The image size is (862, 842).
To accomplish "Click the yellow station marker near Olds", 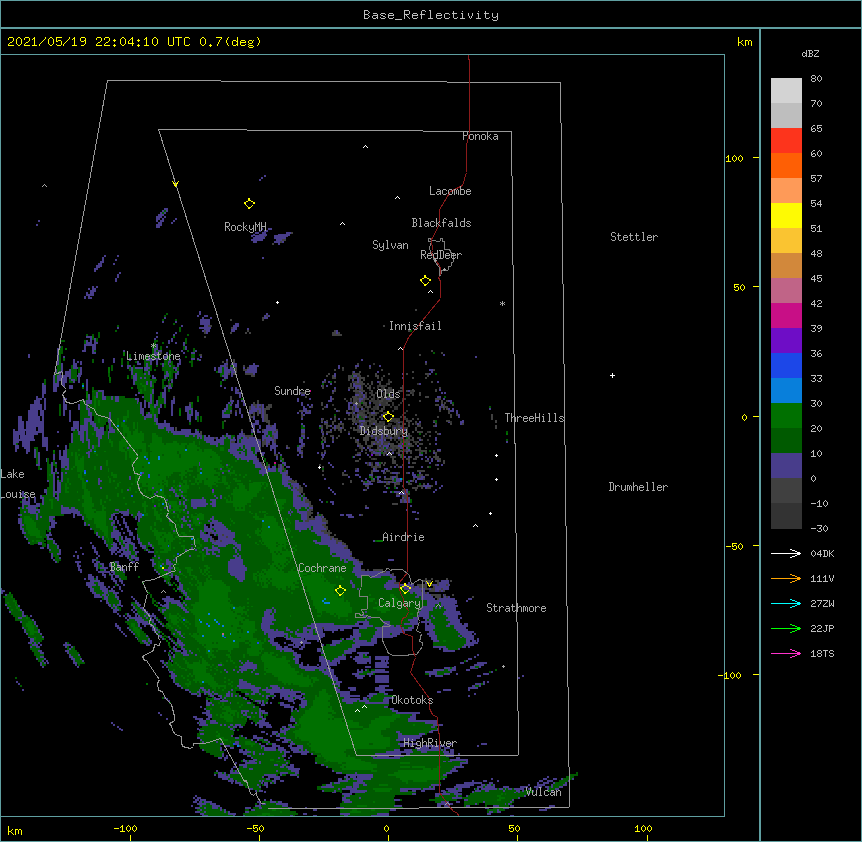I will [388, 416].
